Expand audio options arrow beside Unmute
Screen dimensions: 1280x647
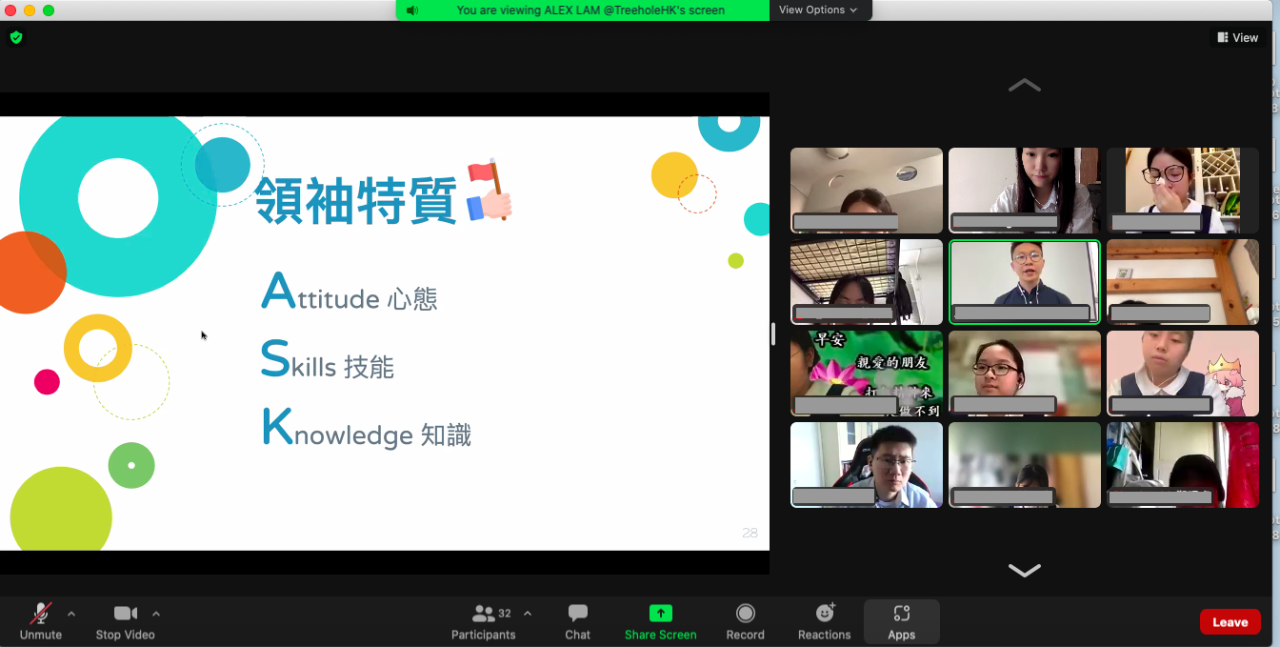coord(71,613)
